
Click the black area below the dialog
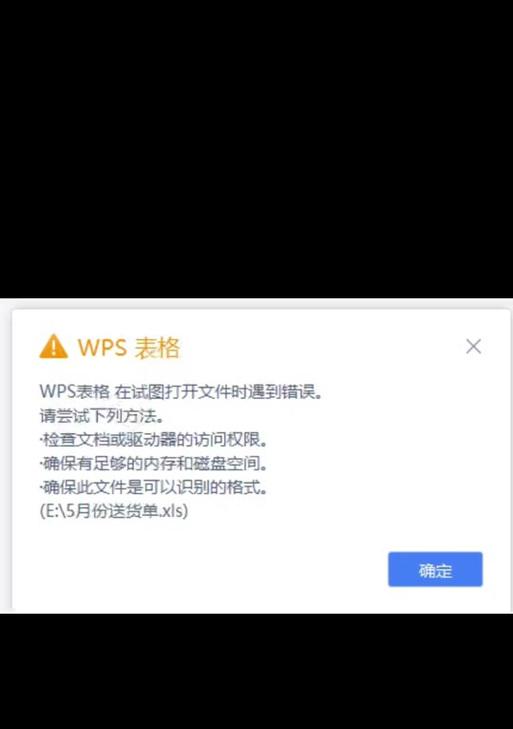[256, 671]
